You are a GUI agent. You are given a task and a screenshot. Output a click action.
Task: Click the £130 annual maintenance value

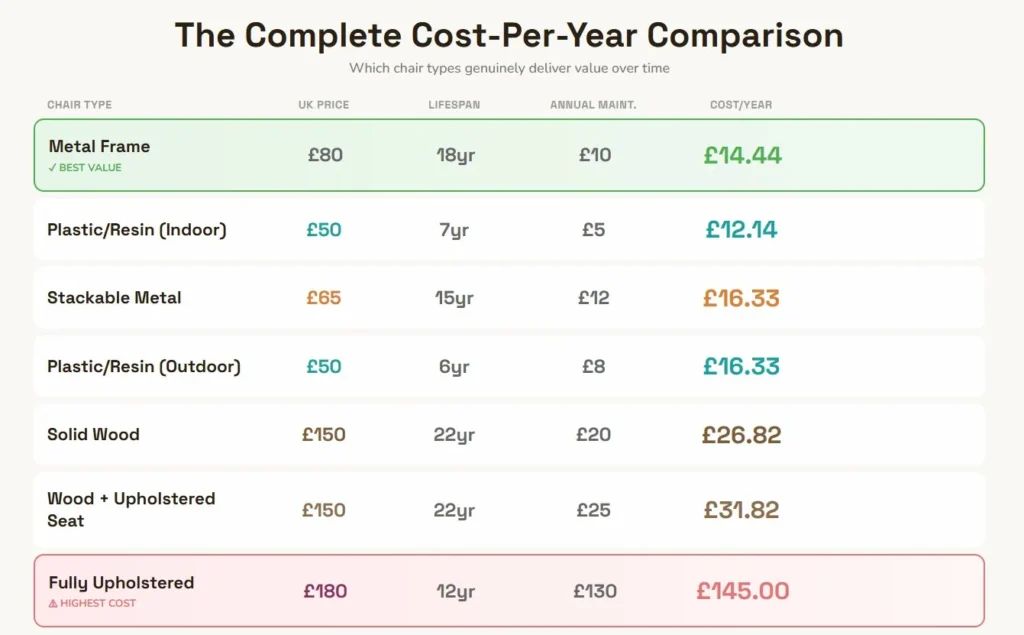coord(595,591)
